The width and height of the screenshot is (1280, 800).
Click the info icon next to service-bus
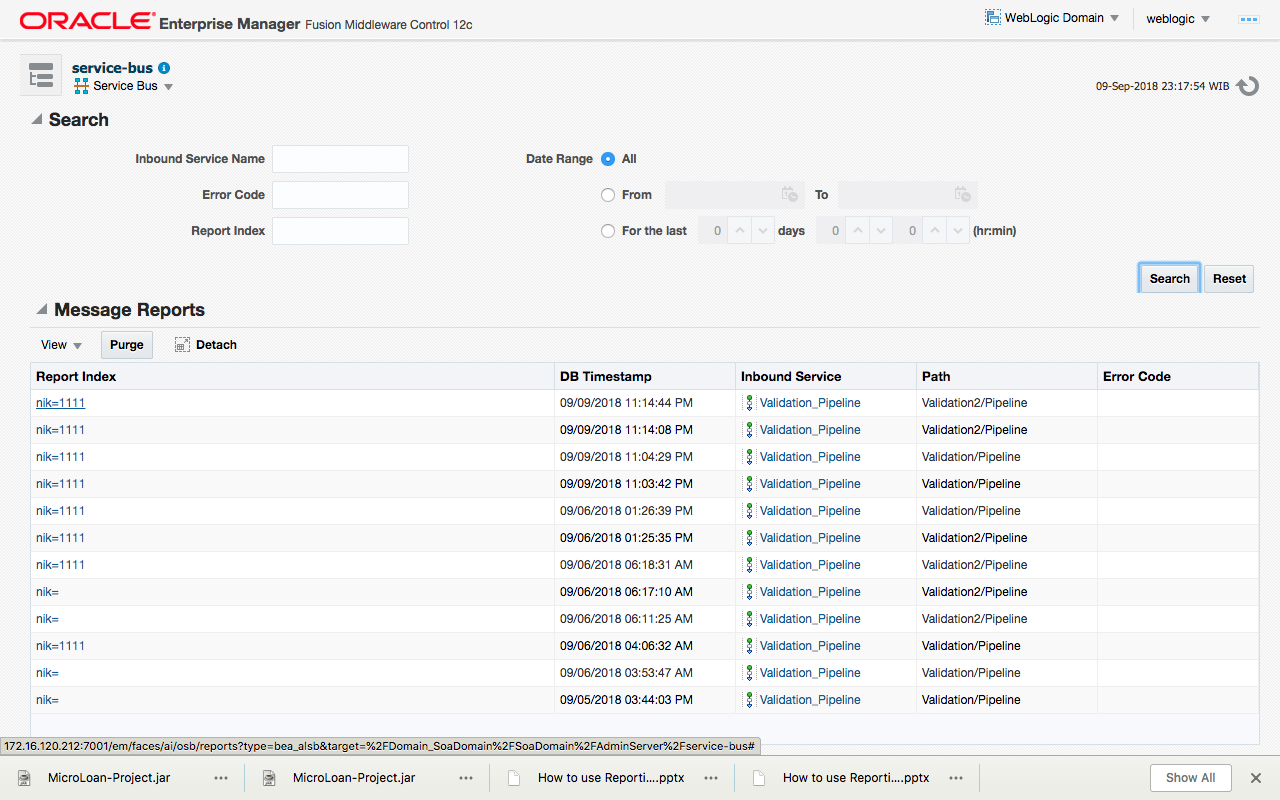click(x=162, y=68)
